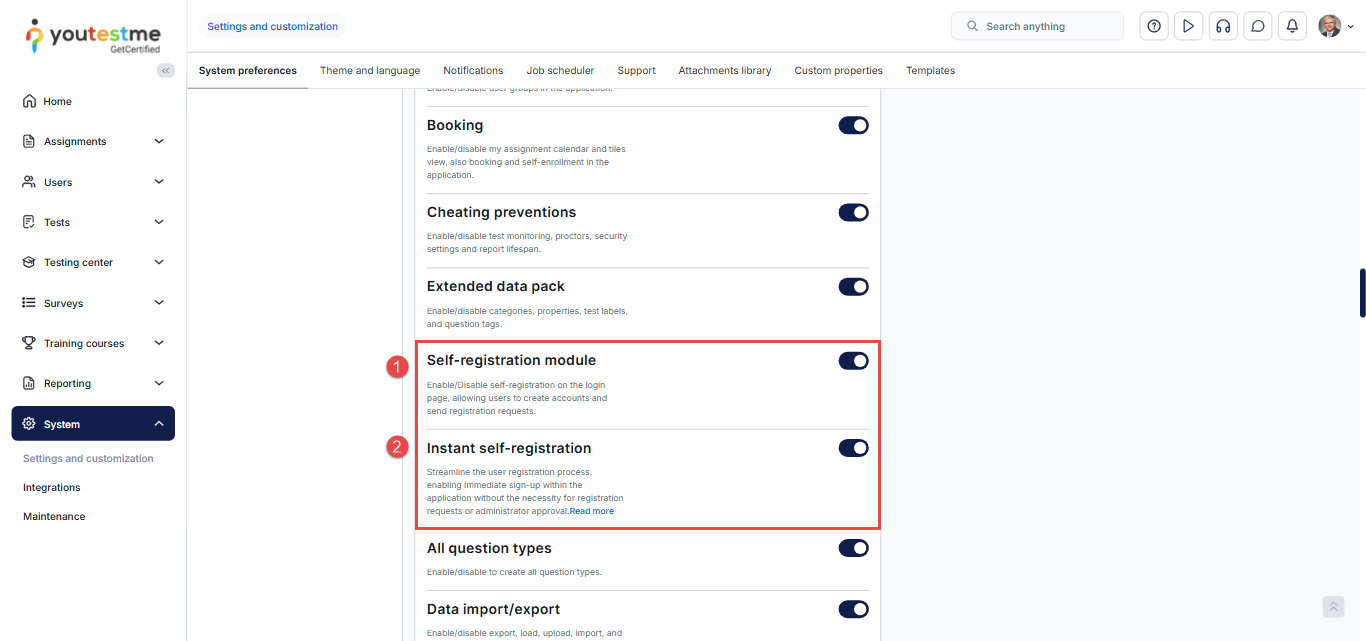Open the chat bubble icon

pos(1258,26)
